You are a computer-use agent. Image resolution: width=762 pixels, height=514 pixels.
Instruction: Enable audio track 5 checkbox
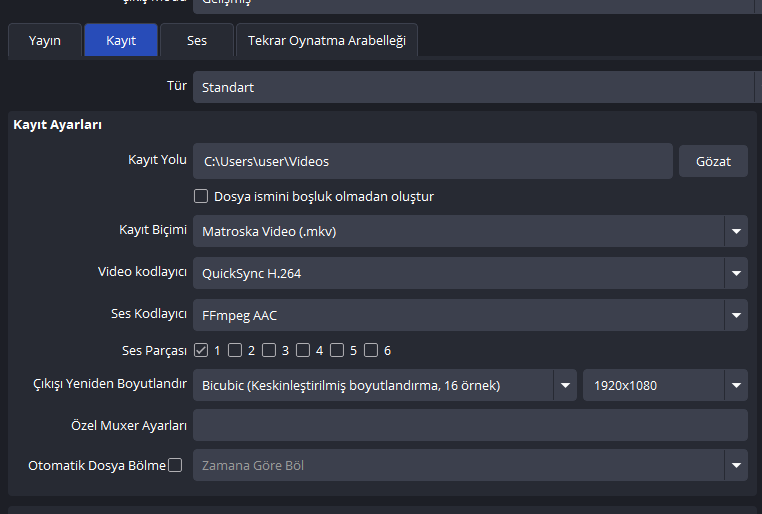[337, 350]
